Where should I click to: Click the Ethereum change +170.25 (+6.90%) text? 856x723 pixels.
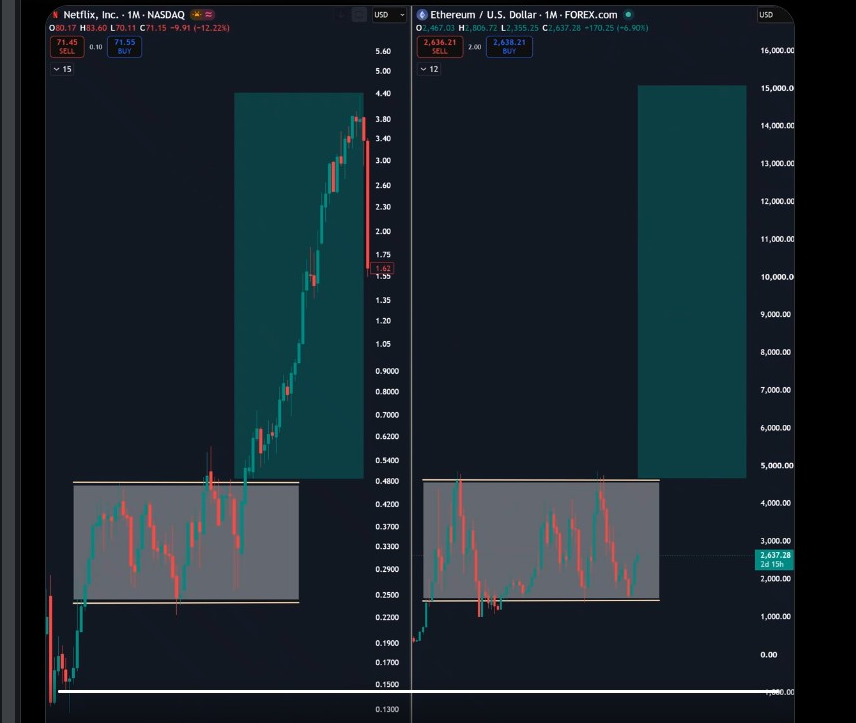tap(616, 28)
